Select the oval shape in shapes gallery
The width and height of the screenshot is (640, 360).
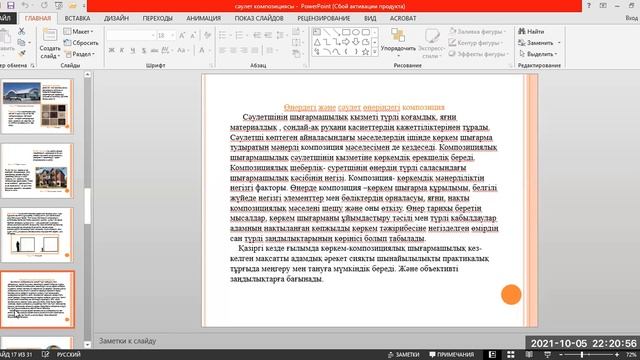[356, 32]
